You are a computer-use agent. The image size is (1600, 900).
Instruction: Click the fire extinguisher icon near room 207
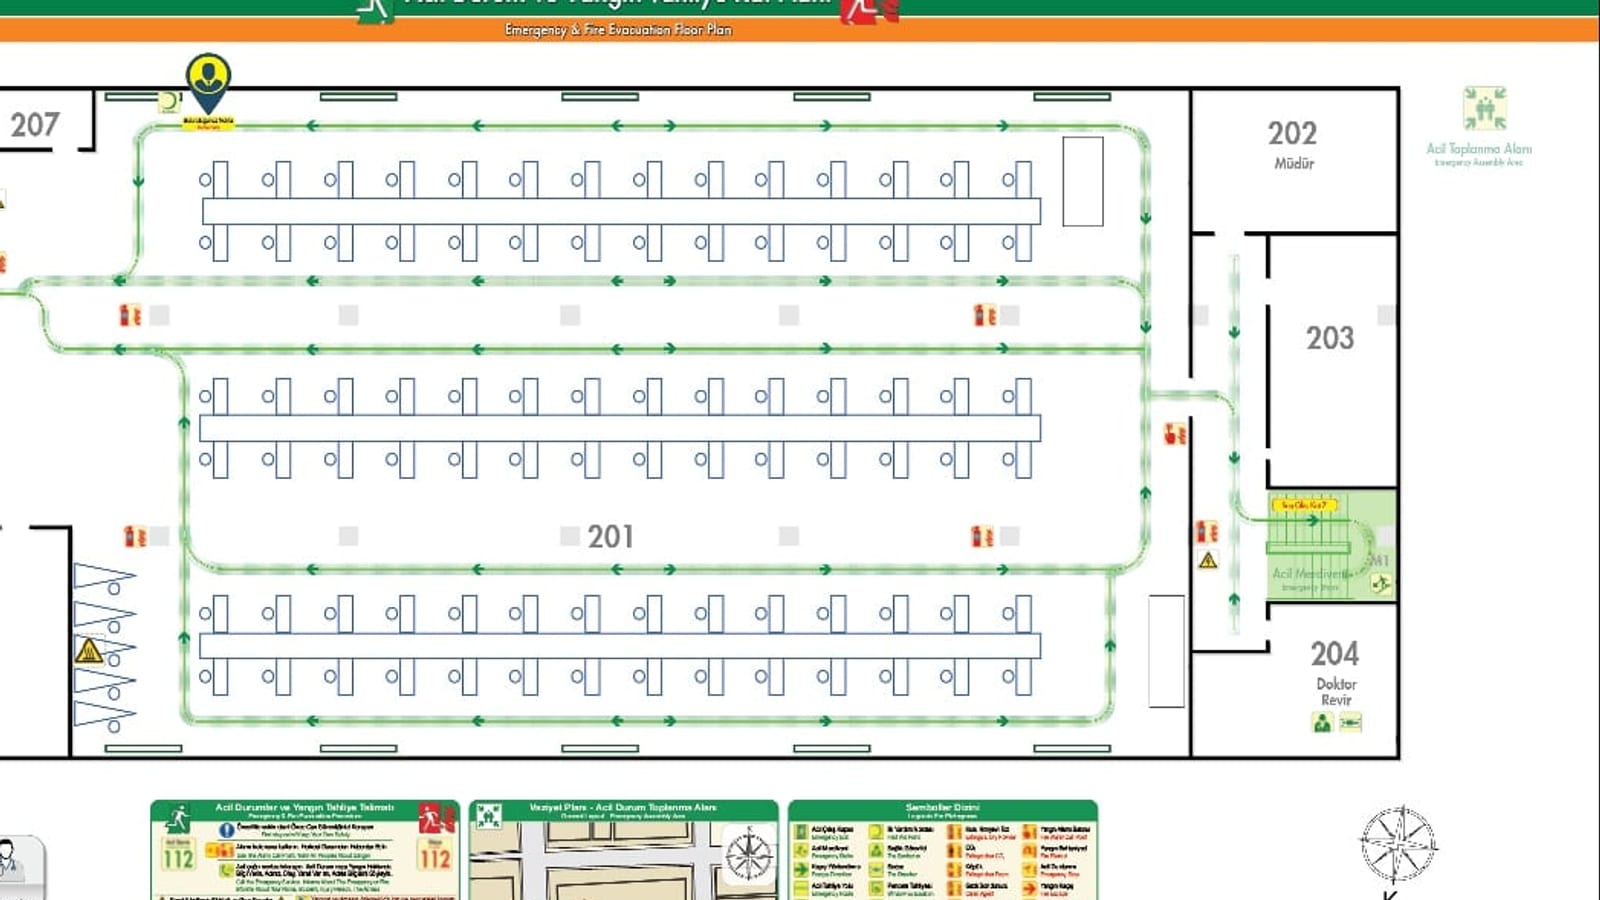tap(130, 315)
